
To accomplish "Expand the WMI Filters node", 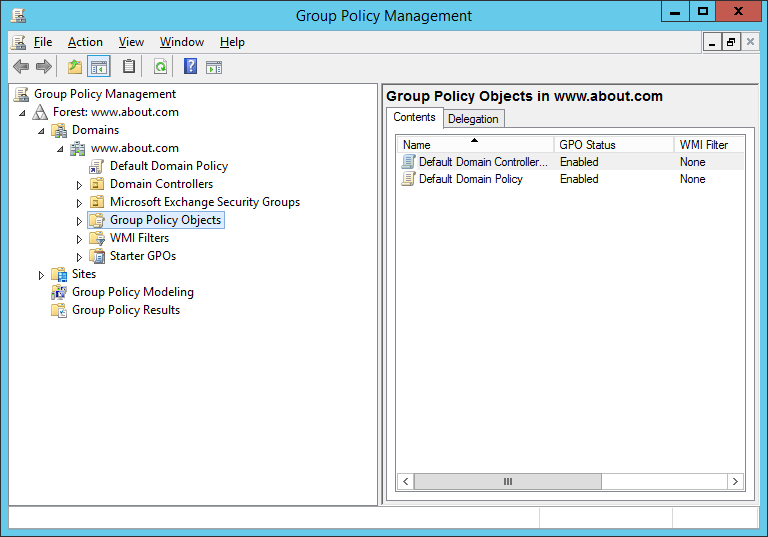I will [79, 239].
